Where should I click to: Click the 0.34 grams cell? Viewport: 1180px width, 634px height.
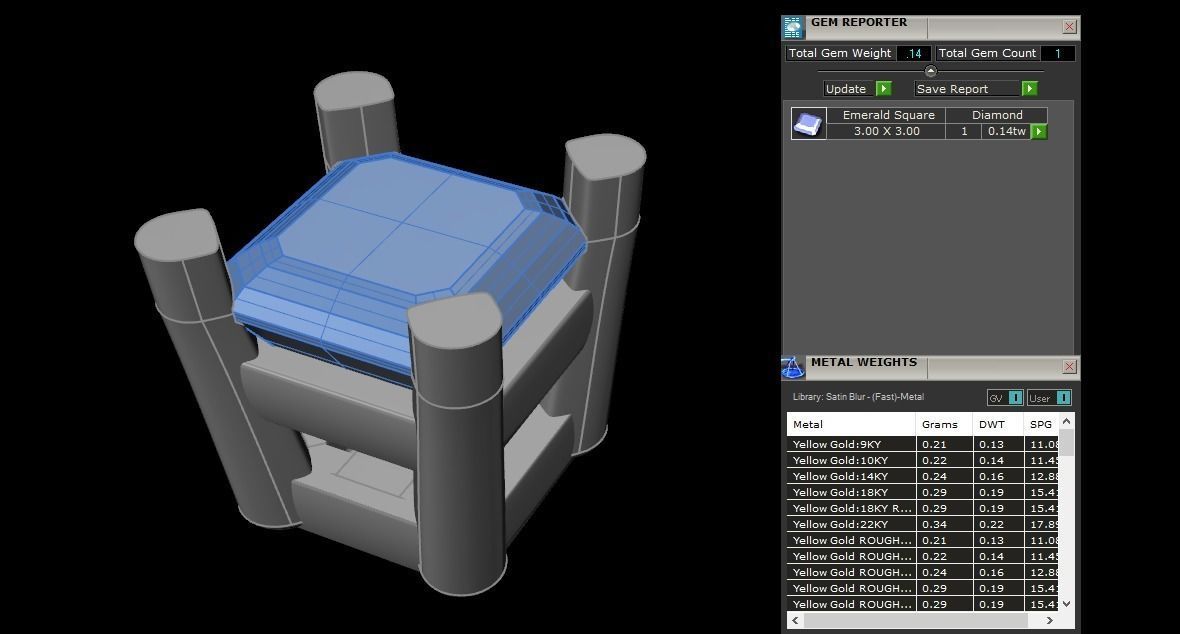coord(944,524)
